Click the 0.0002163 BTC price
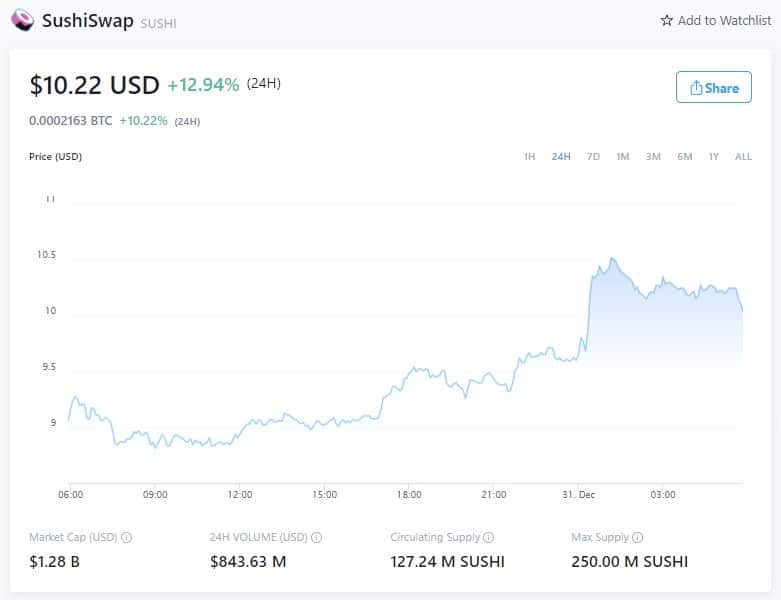Viewport: 781px width, 600px height. [x=71, y=120]
